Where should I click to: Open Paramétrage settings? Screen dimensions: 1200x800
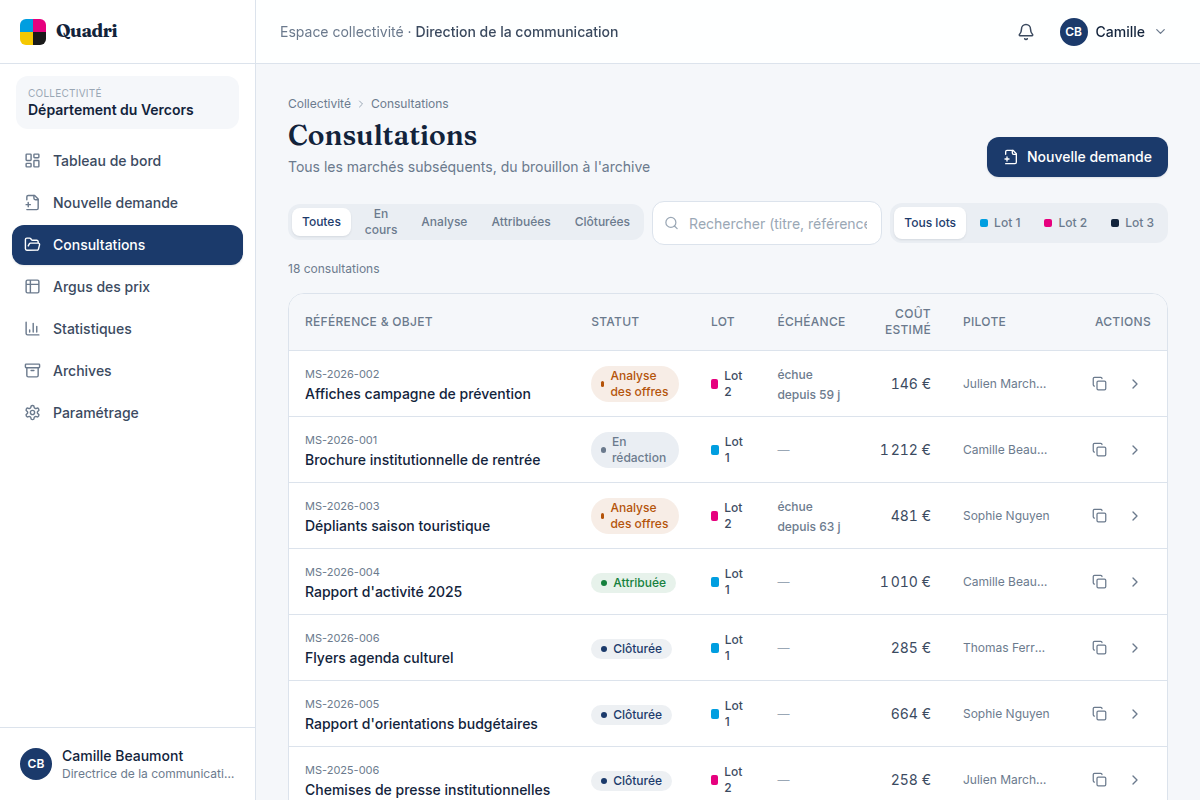click(127, 413)
